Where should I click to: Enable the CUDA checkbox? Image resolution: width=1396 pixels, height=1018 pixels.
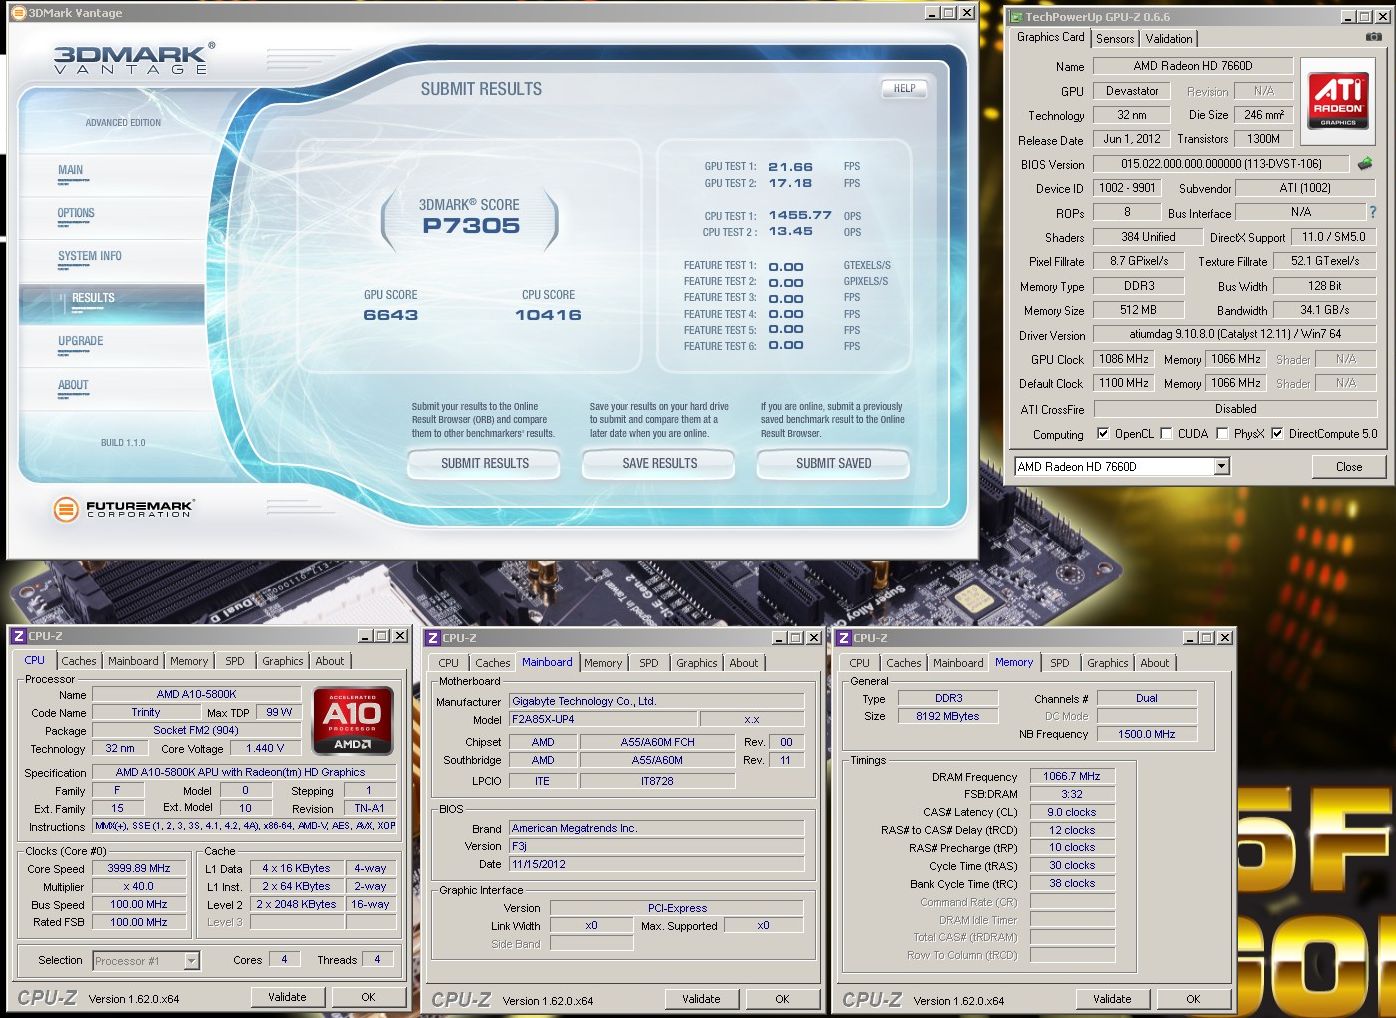pyautogui.click(x=1166, y=434)
